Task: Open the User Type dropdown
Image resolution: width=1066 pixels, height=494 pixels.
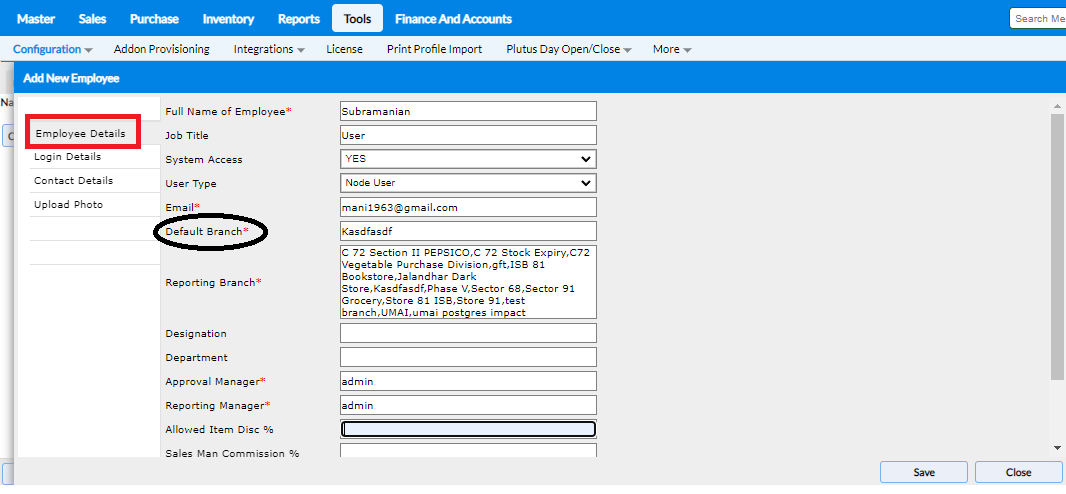Action: (468, 183)
